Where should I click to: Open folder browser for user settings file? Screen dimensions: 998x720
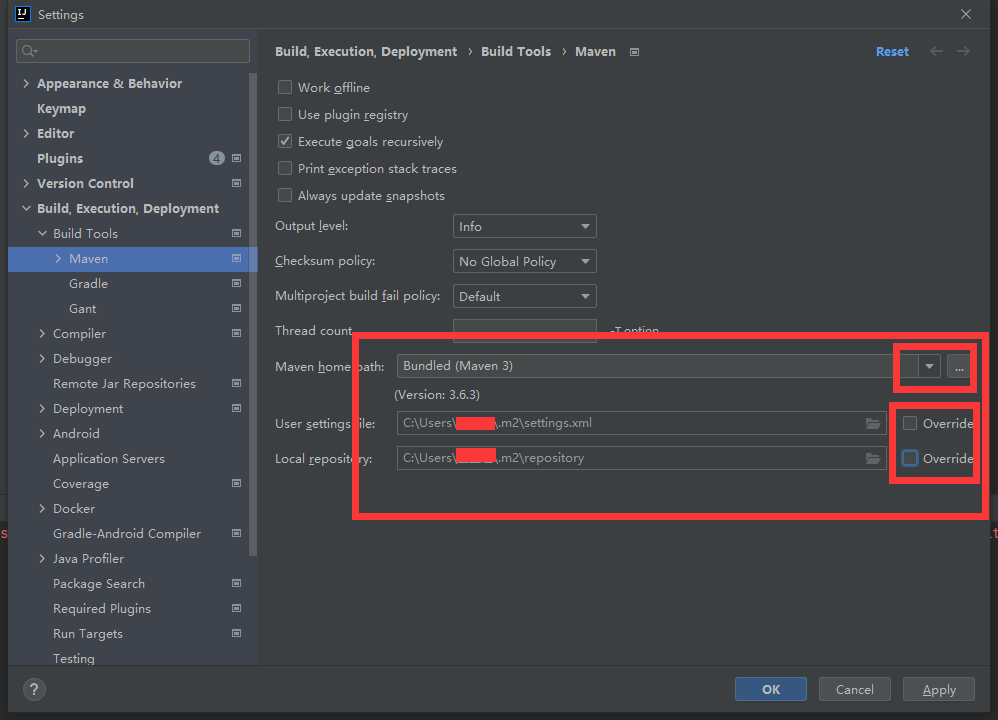873,423
